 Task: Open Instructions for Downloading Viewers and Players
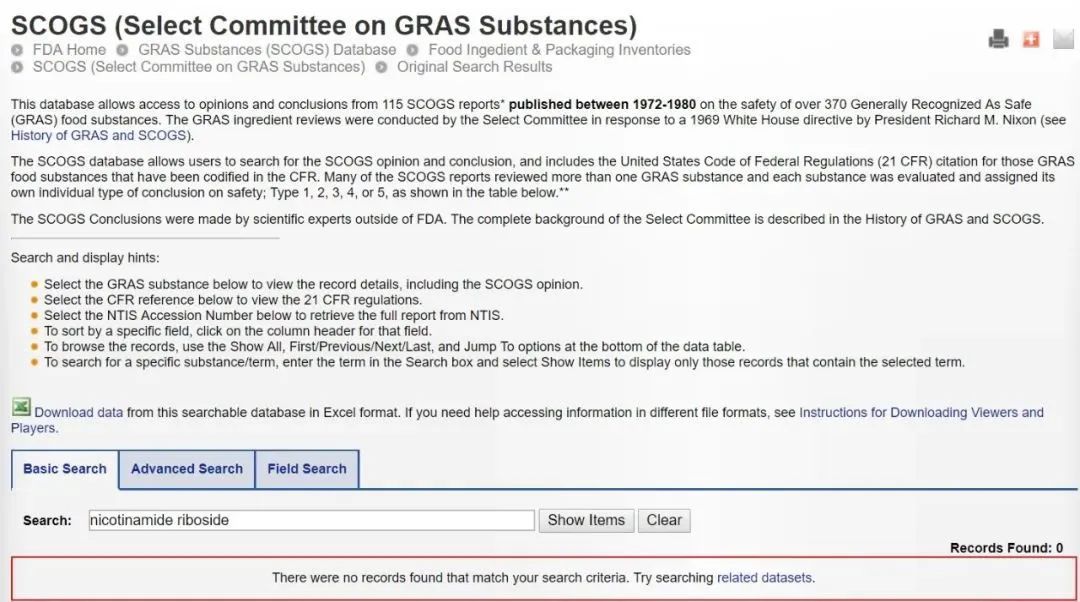527,419
